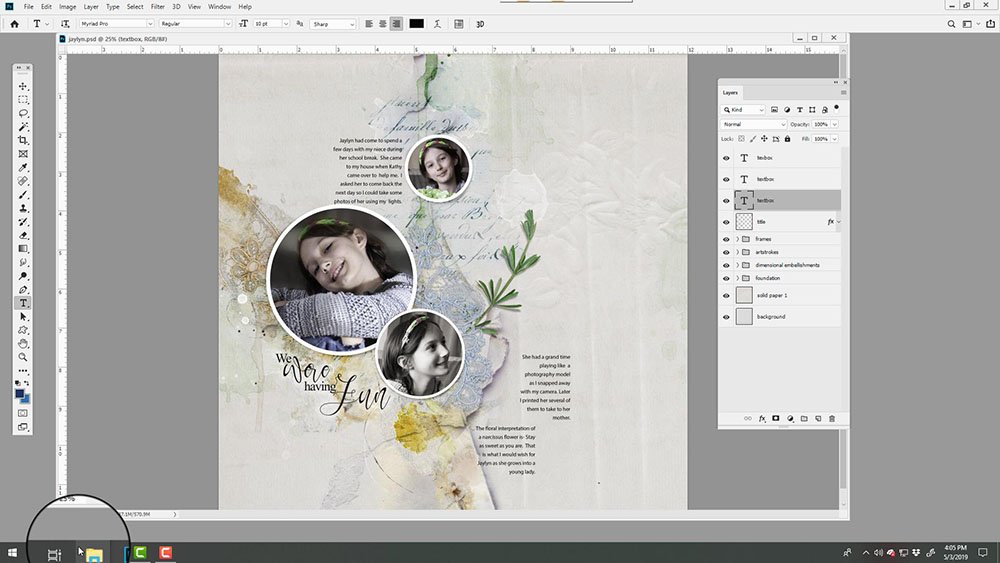Open the Normal blend mode dropdown

(x=753, y=124)
